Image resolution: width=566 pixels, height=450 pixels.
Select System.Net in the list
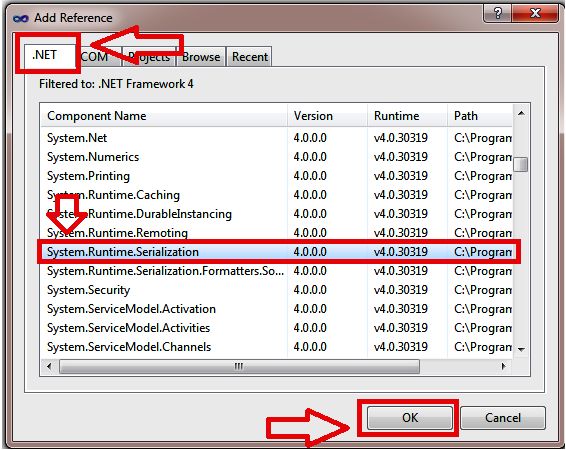pos(277,138)
